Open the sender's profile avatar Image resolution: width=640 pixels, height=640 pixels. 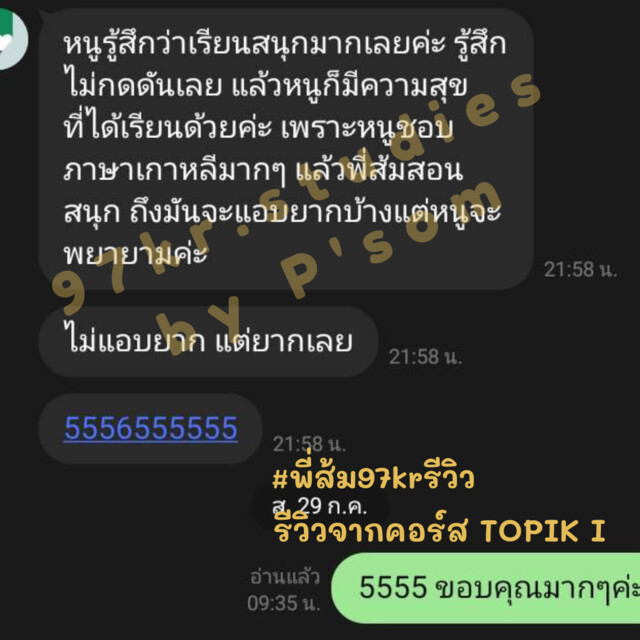(12, 39)
